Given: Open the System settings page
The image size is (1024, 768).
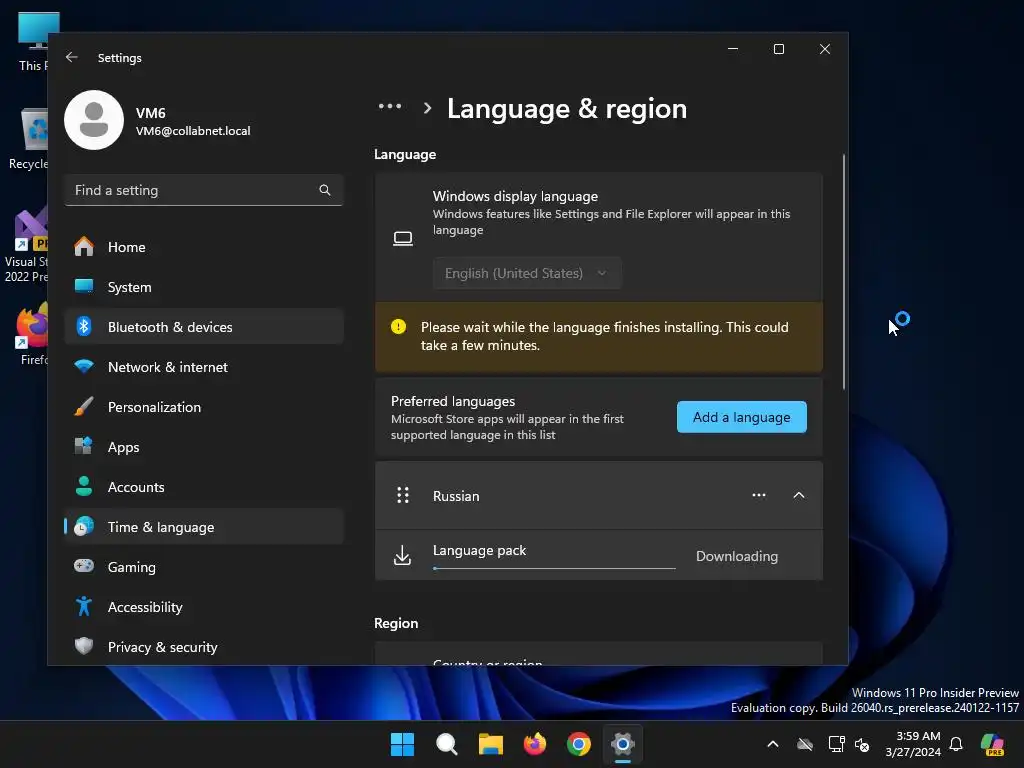Looking at the screenshot, I should 204,287.
